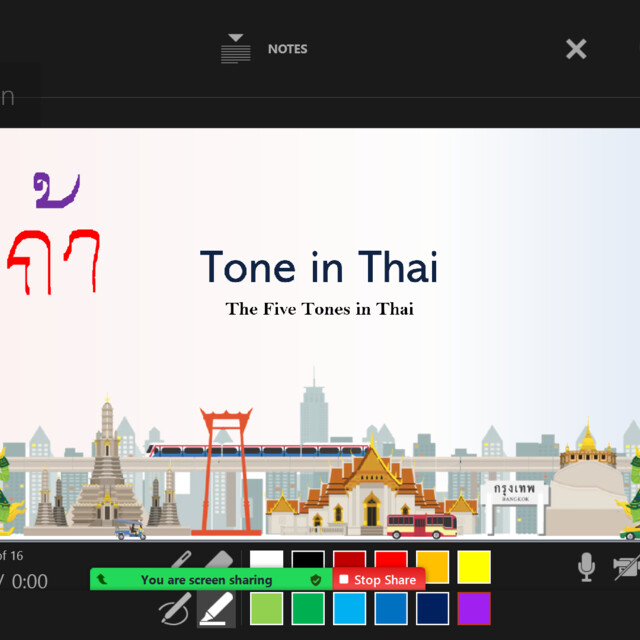Pick the yellow color swatch
The width and height of the screenshot is (640, 640).
pyautogui.click(x=474, y=567)
